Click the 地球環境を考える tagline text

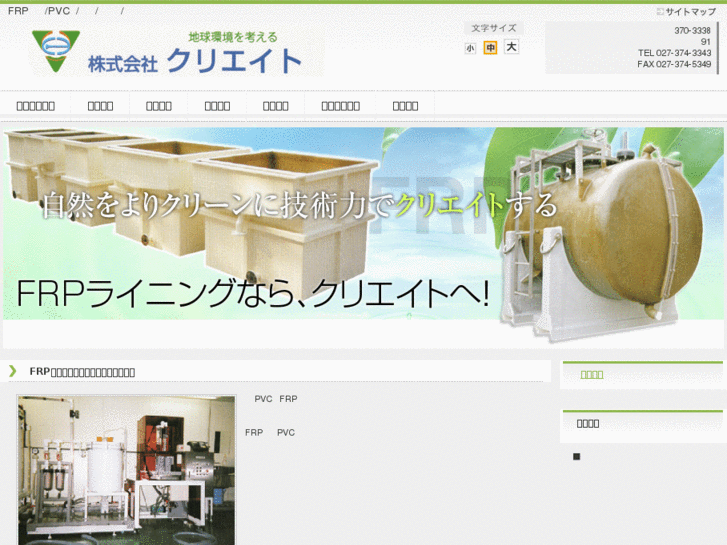(233, 37)
